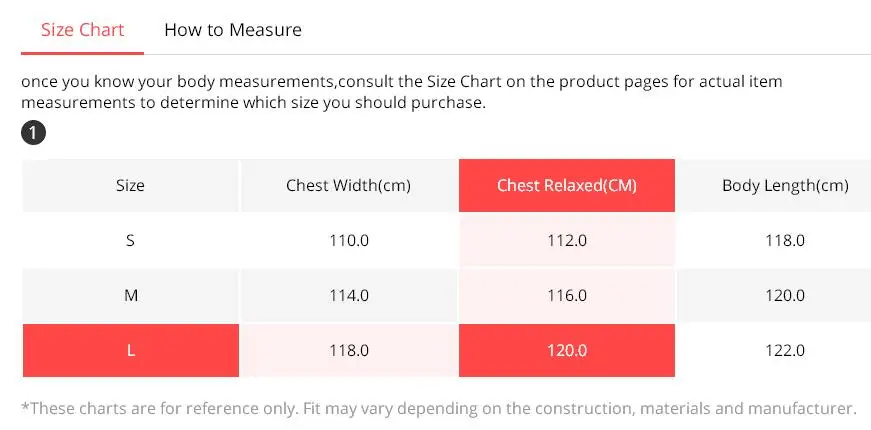
Task: Select the M size row
Action: click(130, 295)
